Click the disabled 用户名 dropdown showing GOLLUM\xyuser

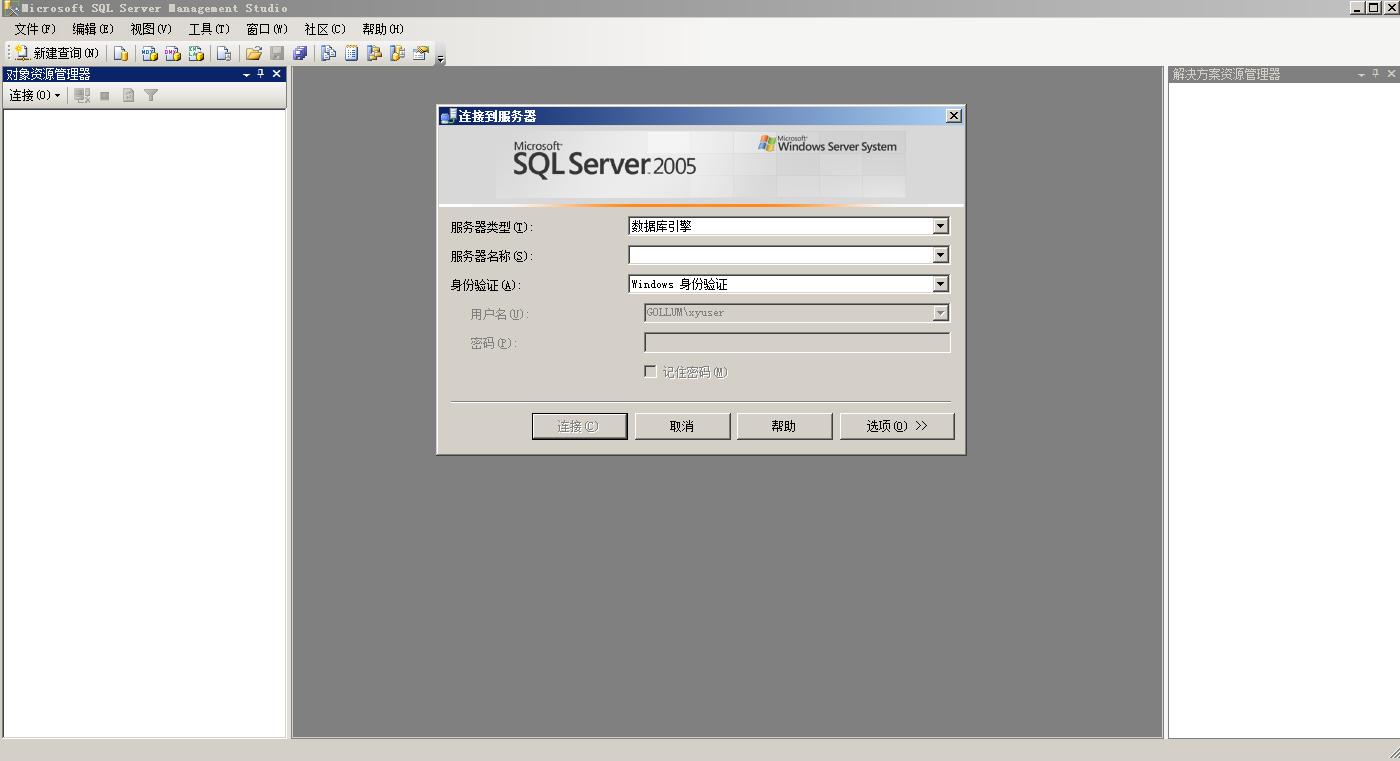797,313
